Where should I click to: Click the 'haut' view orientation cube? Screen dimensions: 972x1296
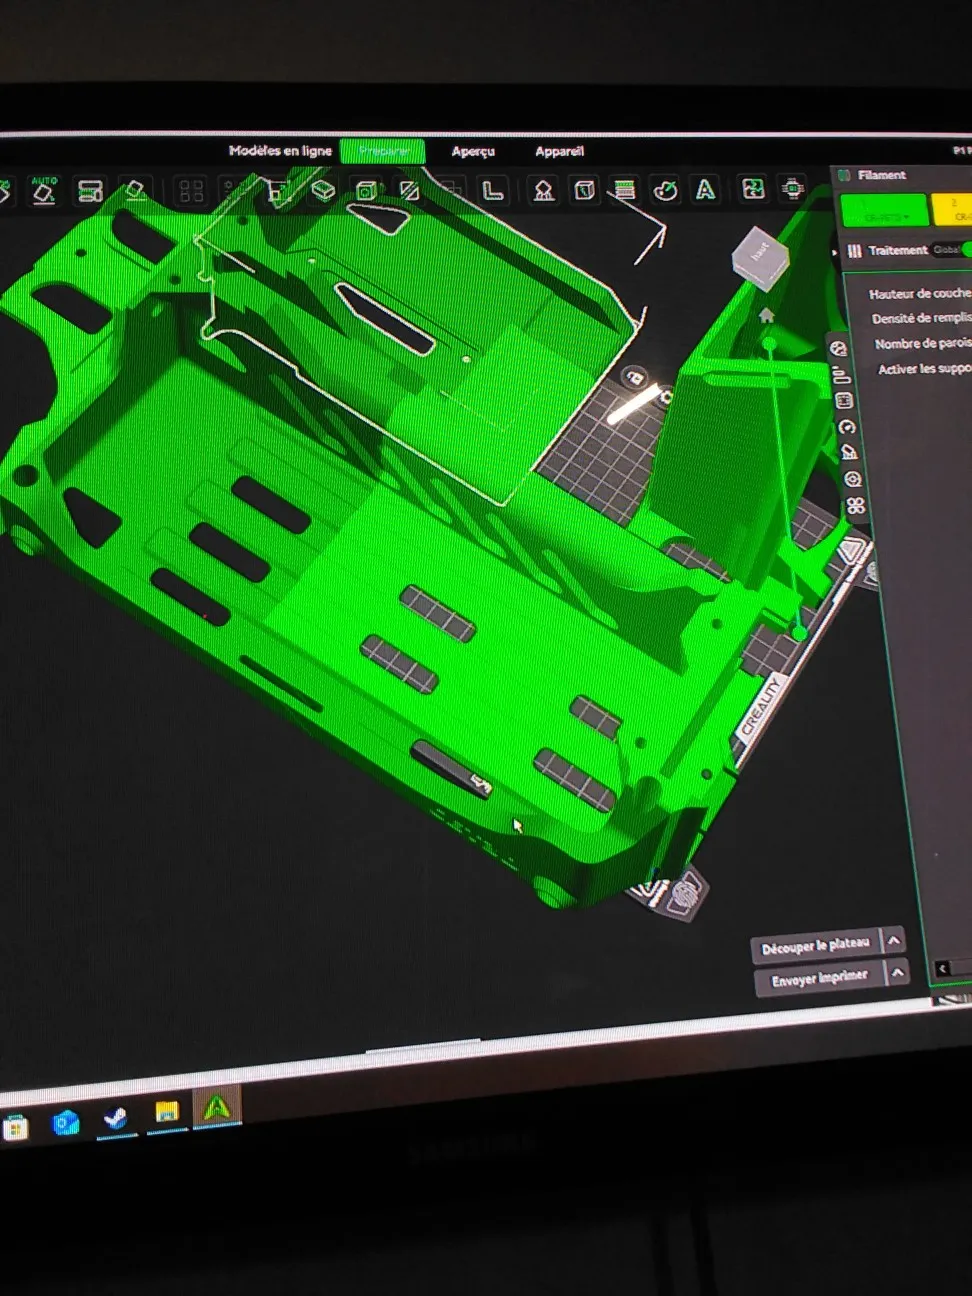click(x=760, y=257)
